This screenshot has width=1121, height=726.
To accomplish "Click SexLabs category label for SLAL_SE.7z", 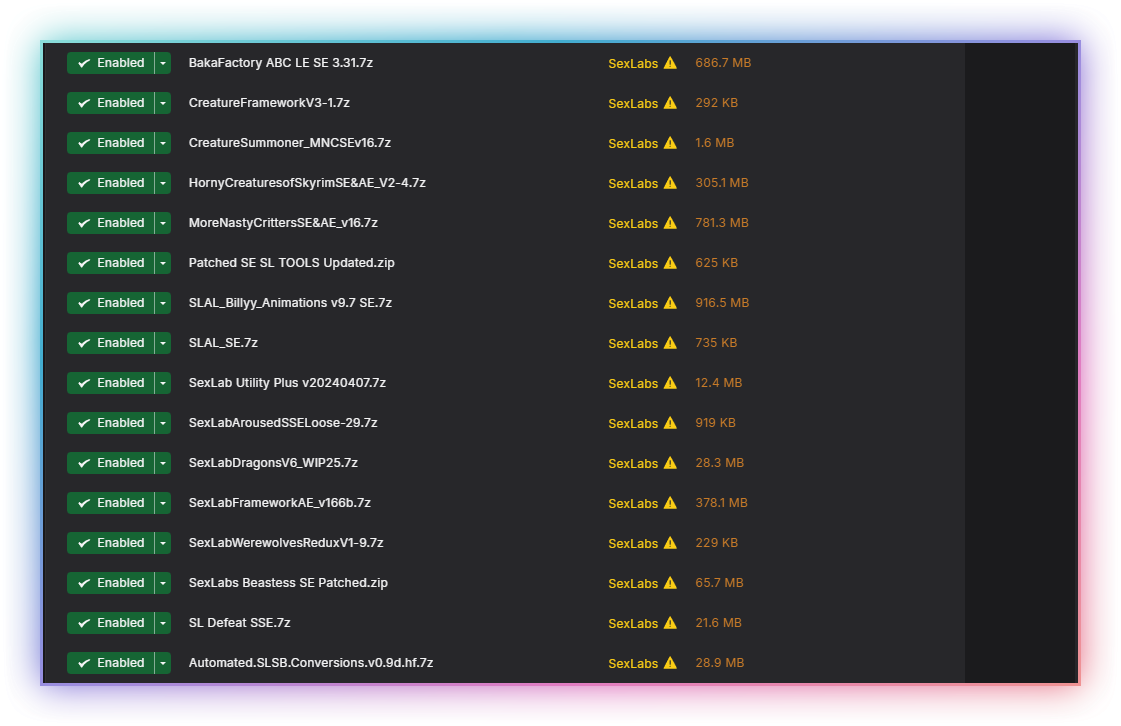I will 633,343.
